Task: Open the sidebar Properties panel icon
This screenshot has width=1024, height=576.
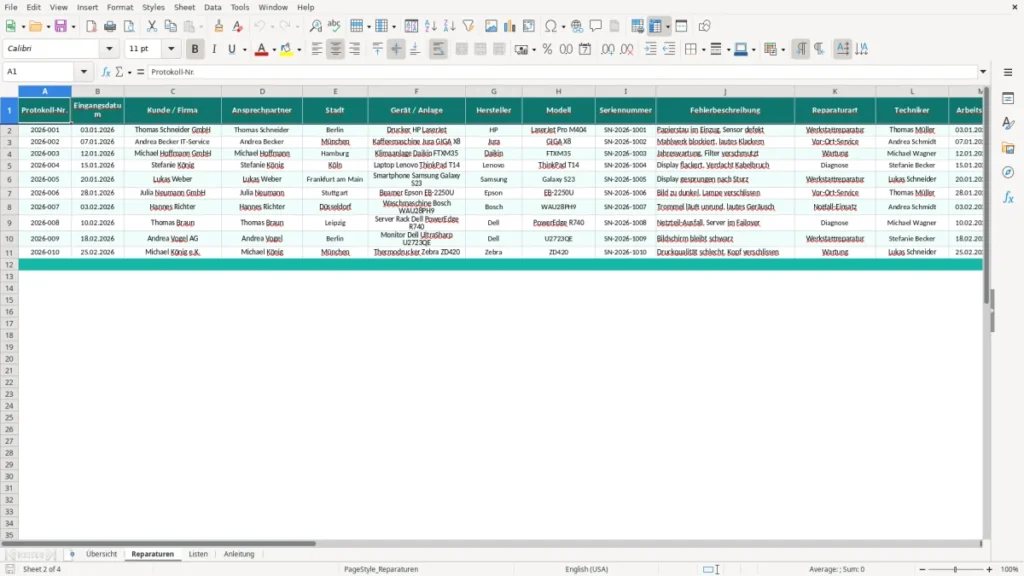Action: (x=1008, y=98)
